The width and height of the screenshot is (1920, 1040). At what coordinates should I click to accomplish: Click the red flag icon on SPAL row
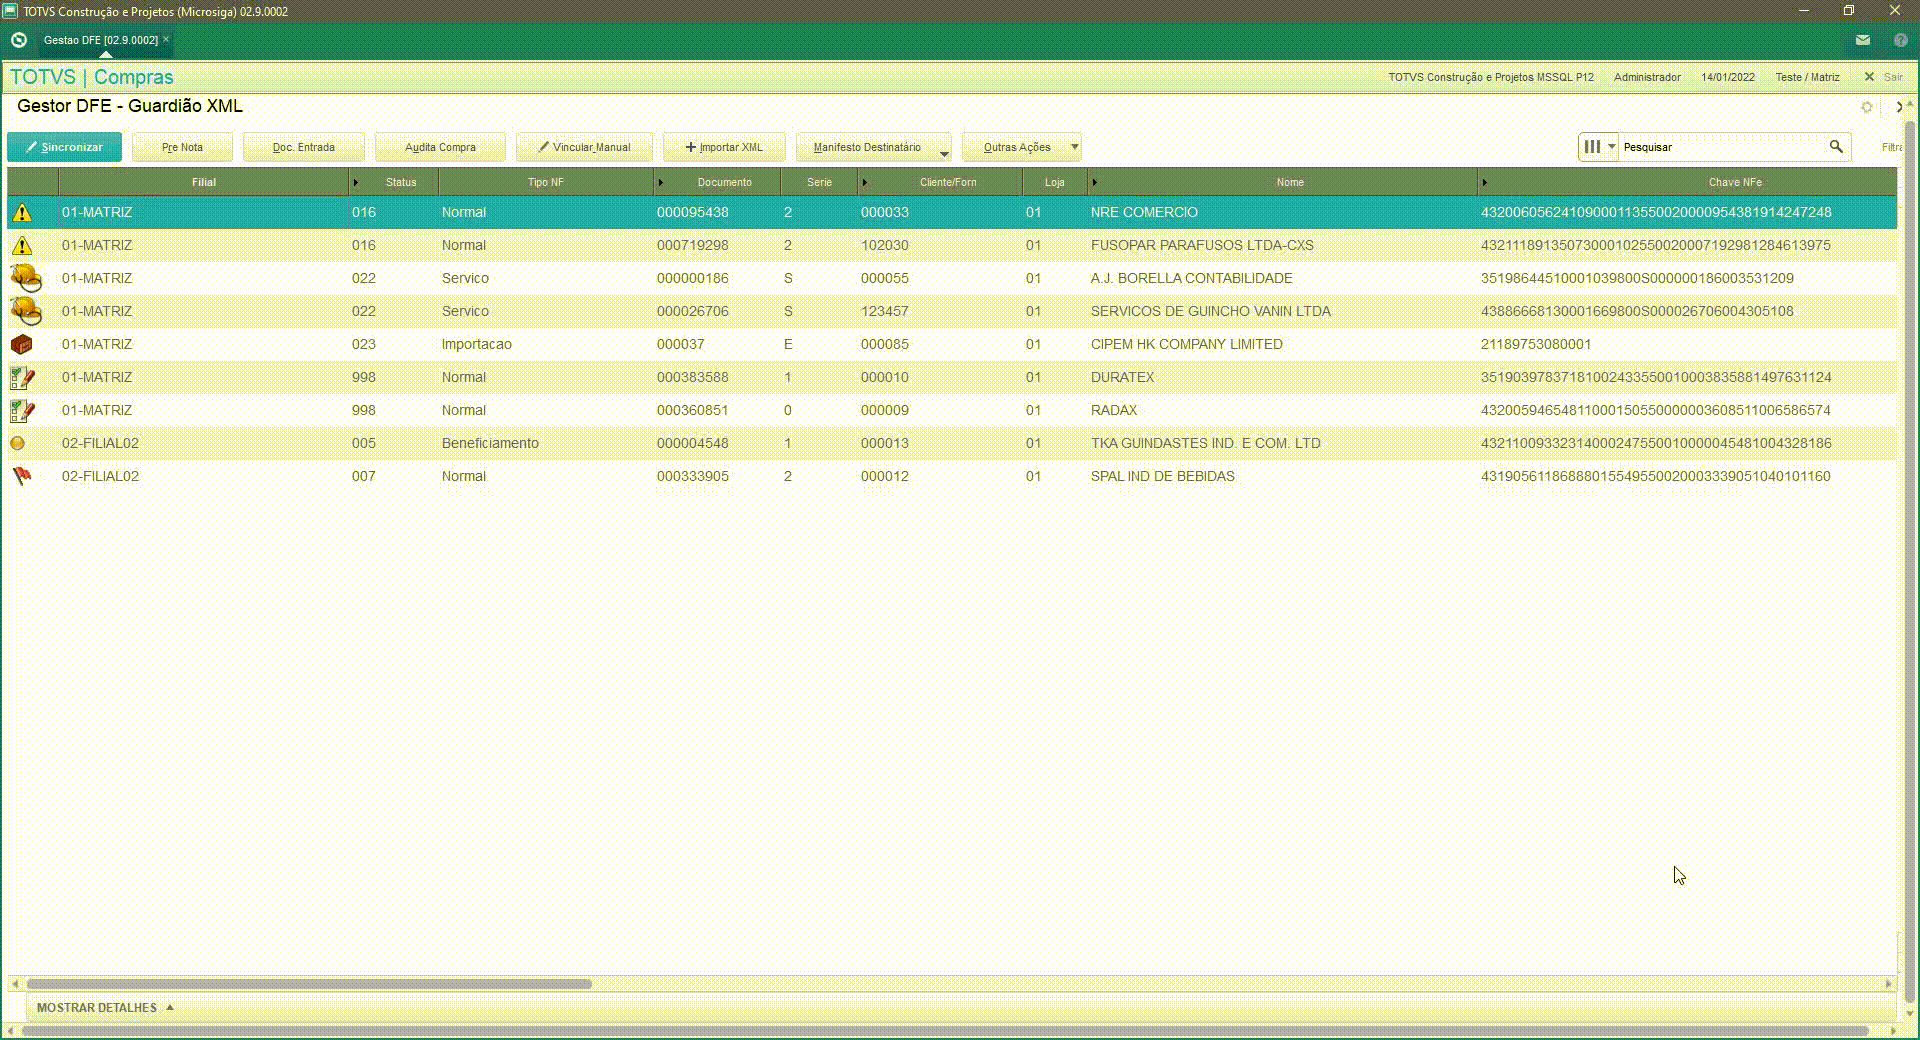(x=21, y=476)
